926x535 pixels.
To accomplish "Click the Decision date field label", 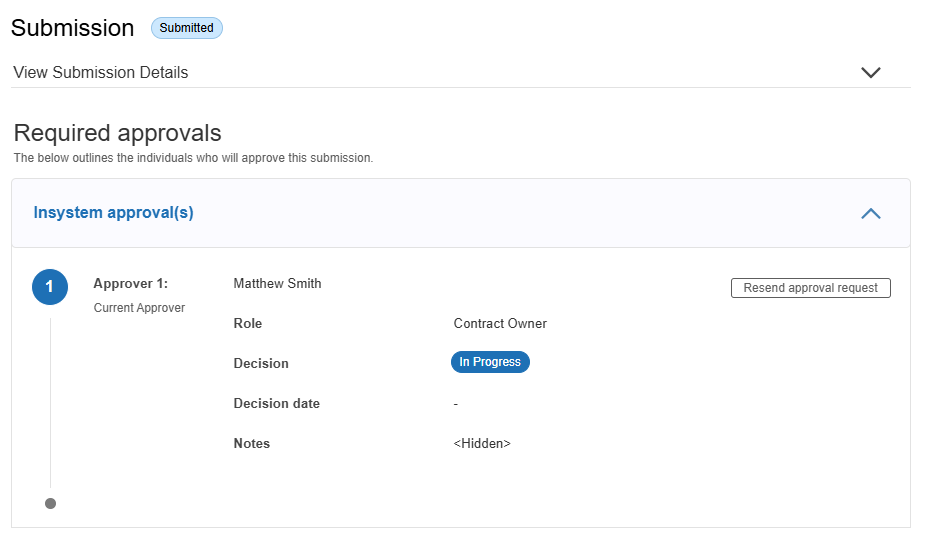I will (x=277, y=403).
